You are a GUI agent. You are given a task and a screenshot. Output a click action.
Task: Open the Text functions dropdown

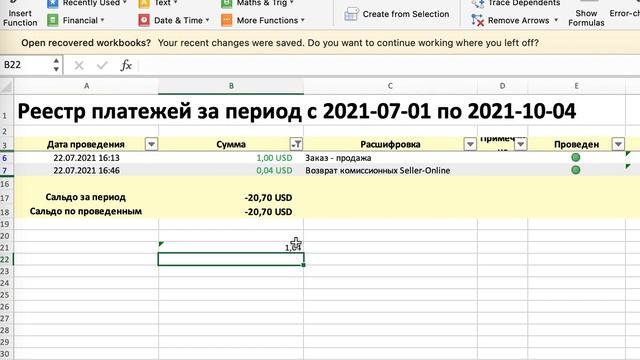[158, 3]
